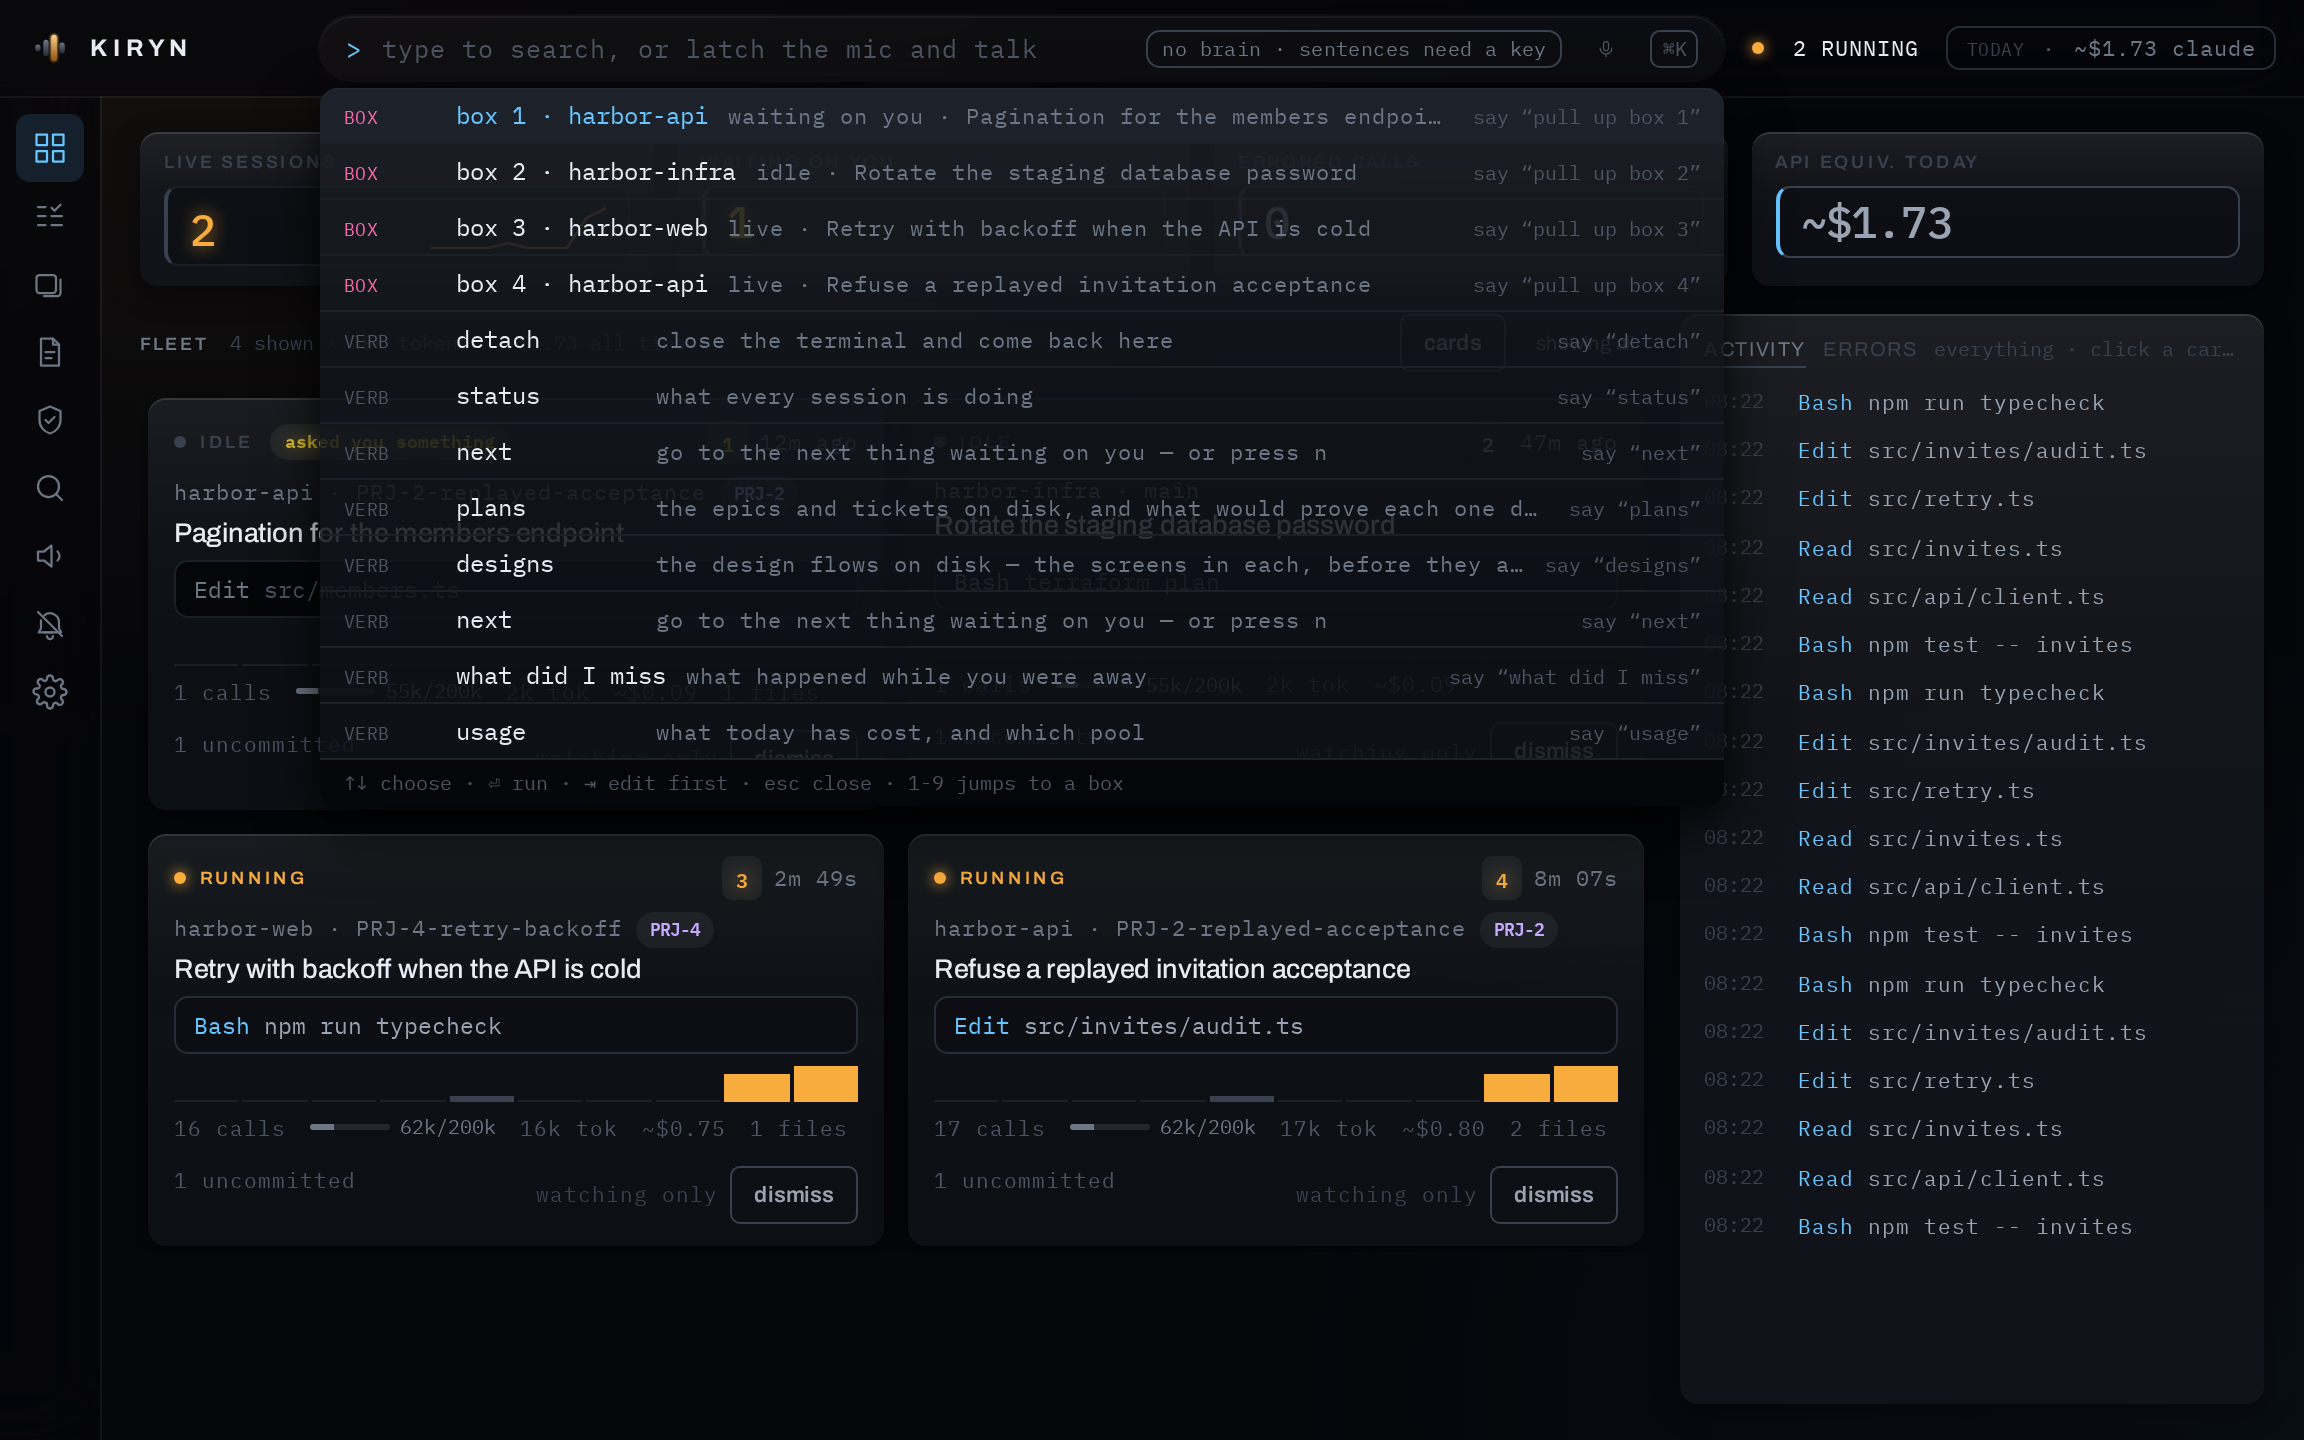
Task: Click 'Bash npm run typecheck' in harbor-web card
Action: coord(515,1026)
